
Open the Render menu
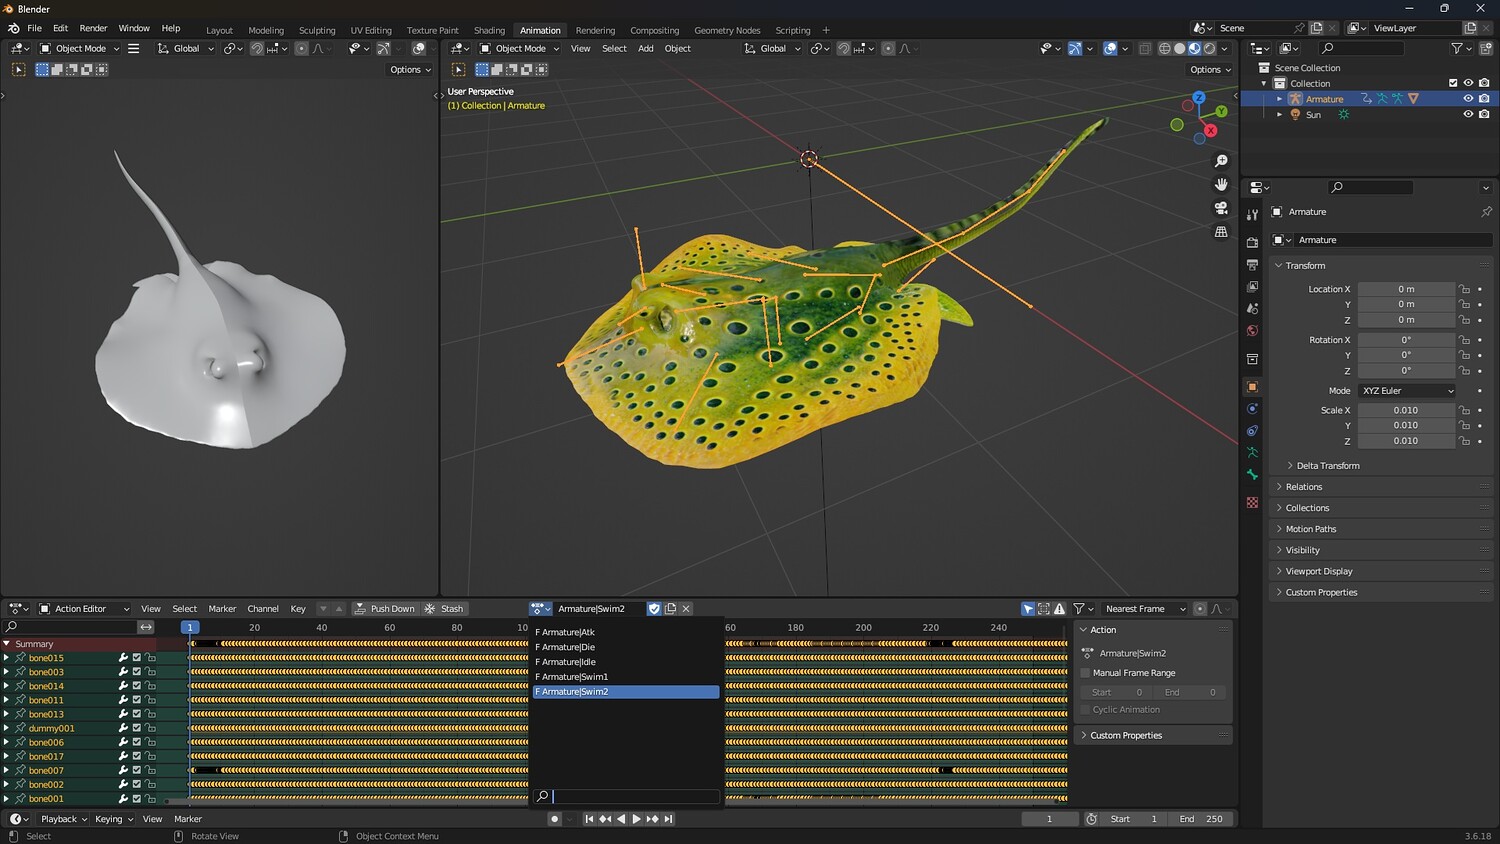coord(93,28)
